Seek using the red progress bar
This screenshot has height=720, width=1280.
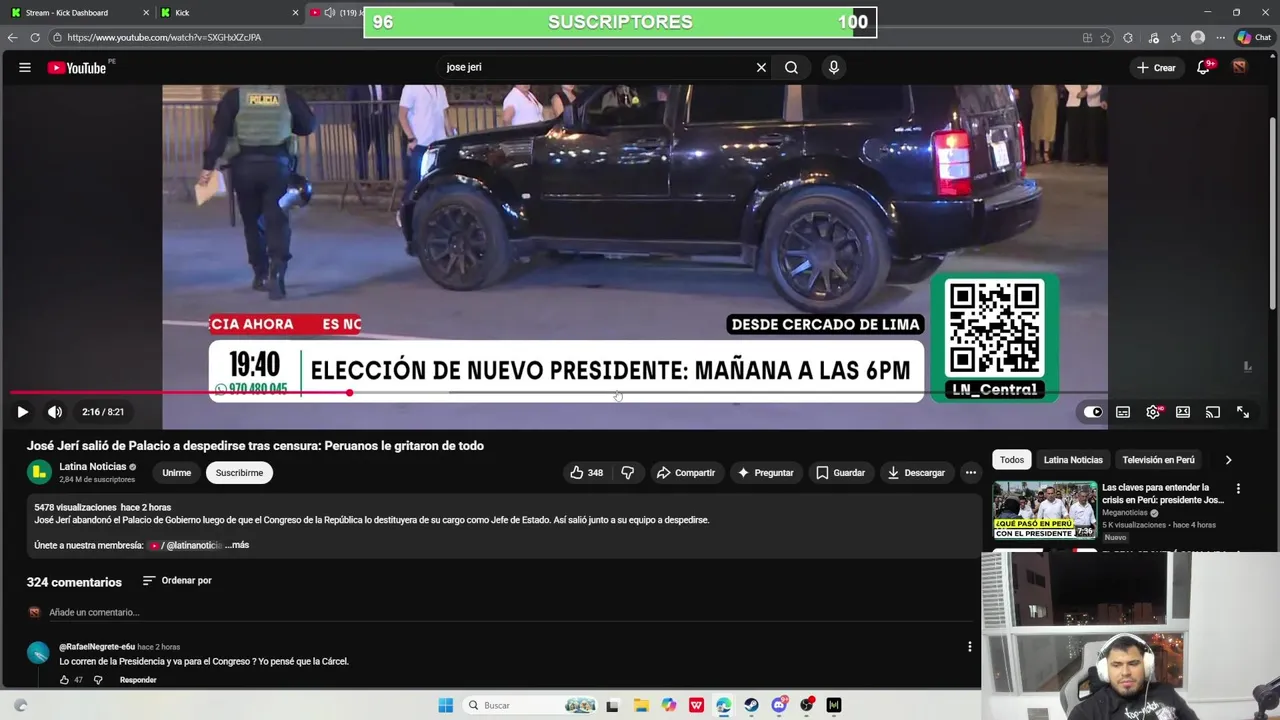coord(640,392)
